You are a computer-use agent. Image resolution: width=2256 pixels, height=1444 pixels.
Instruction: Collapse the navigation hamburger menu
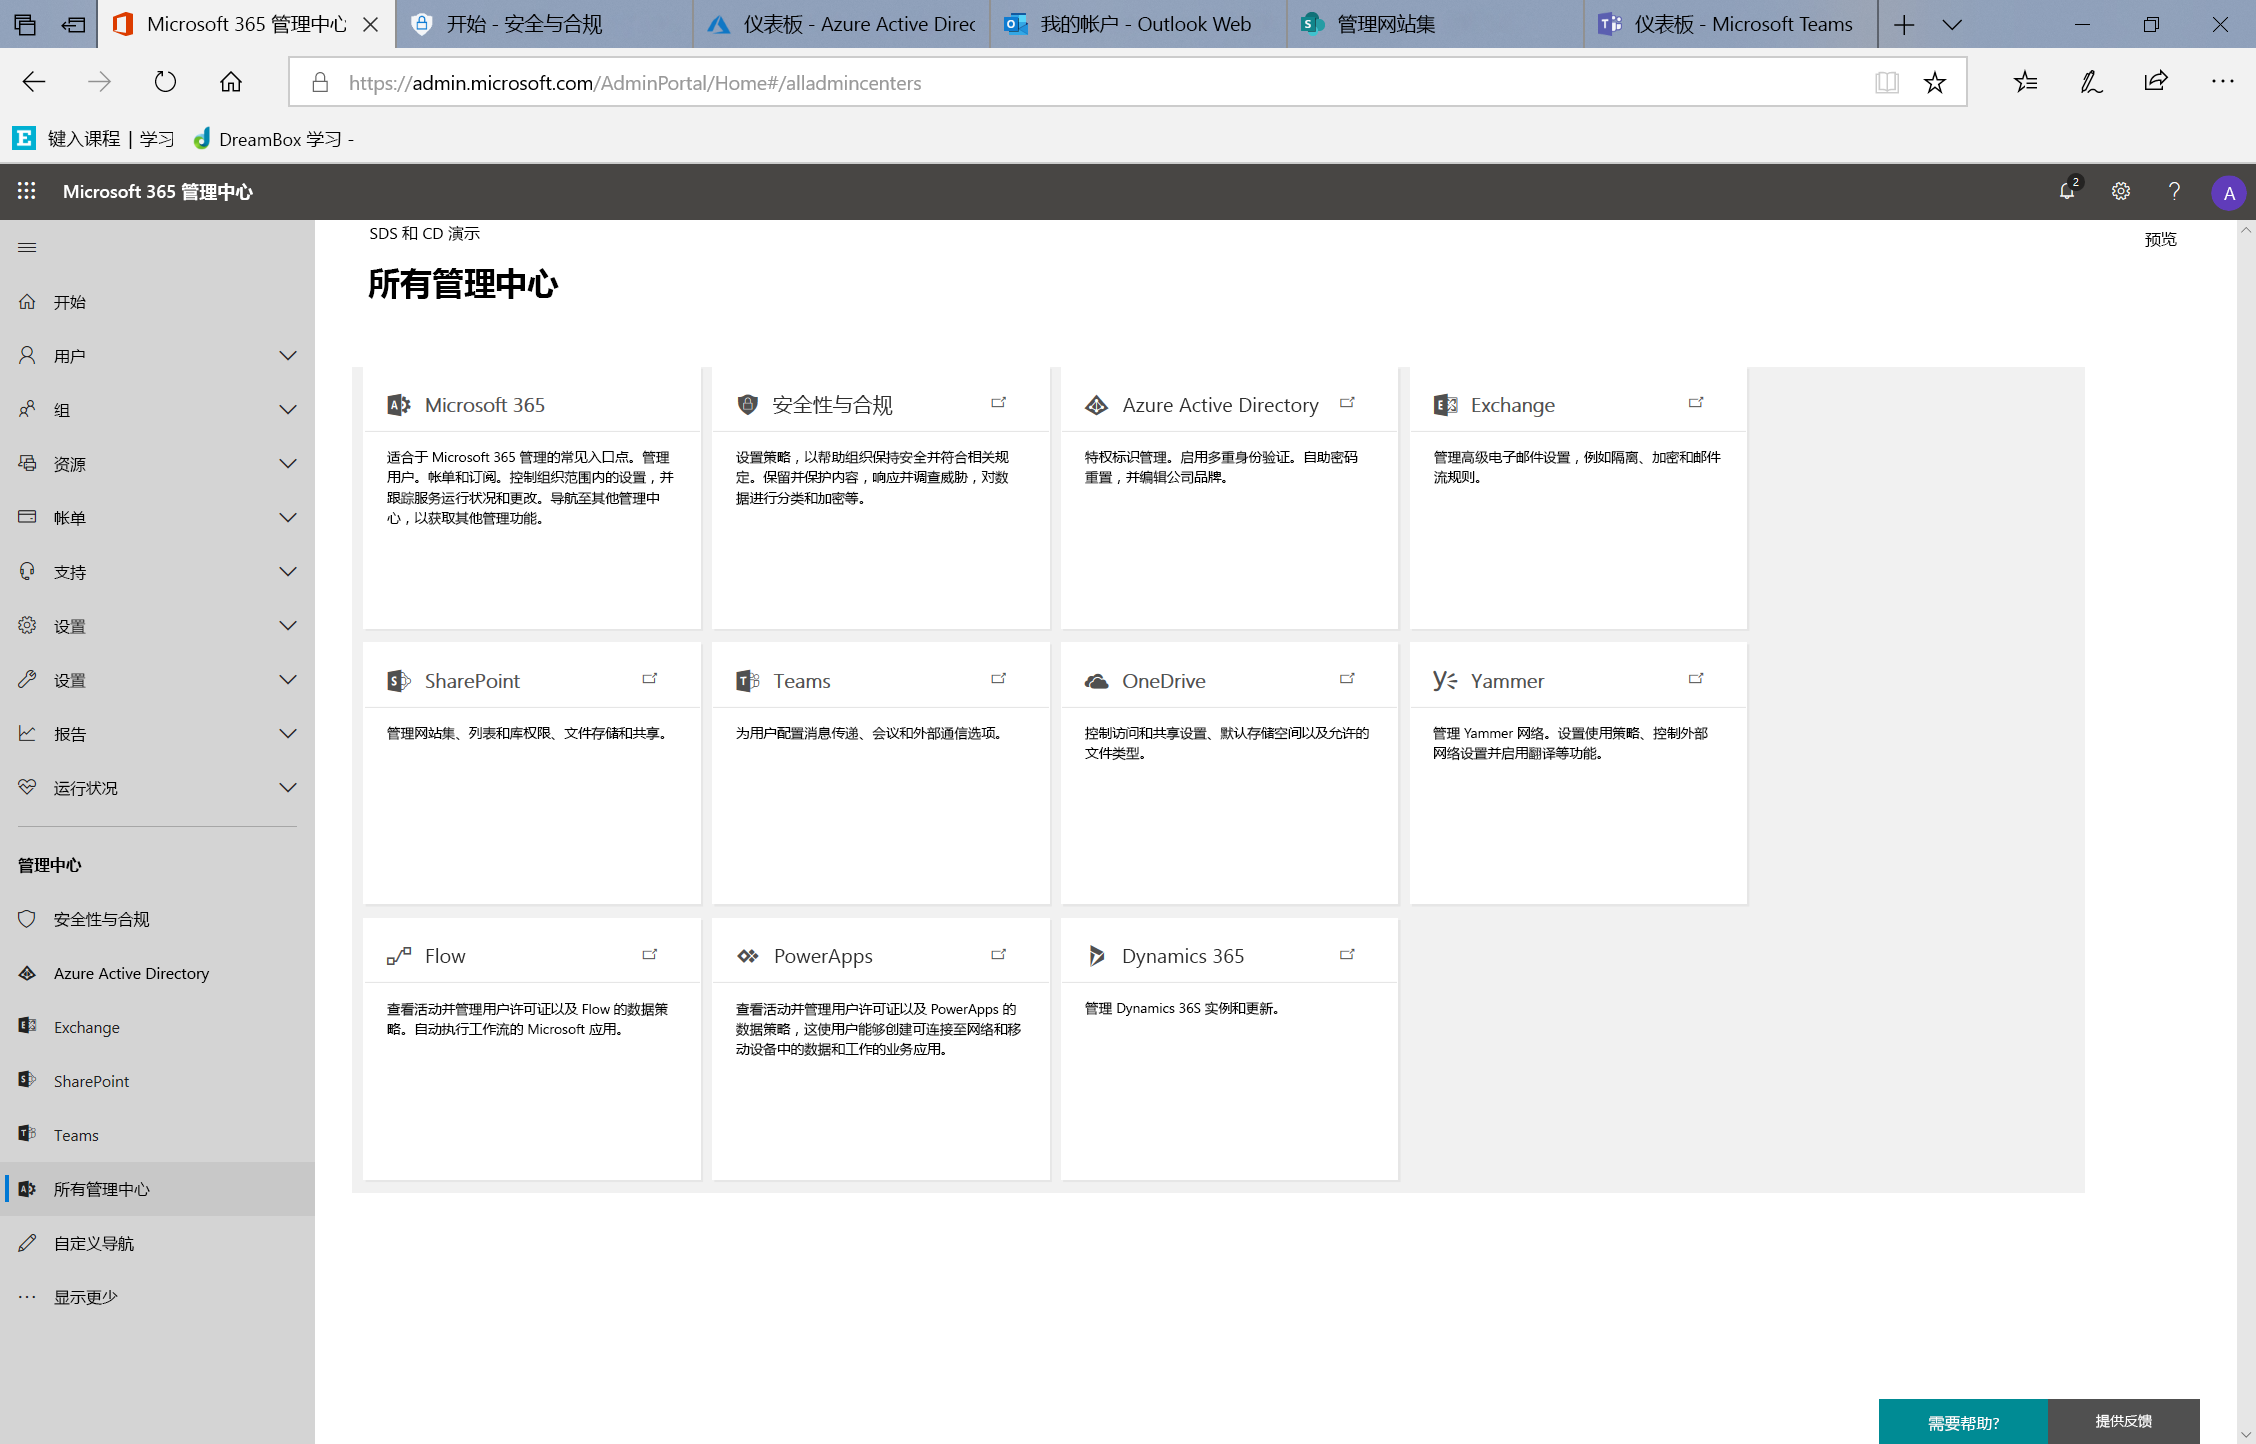27,247
